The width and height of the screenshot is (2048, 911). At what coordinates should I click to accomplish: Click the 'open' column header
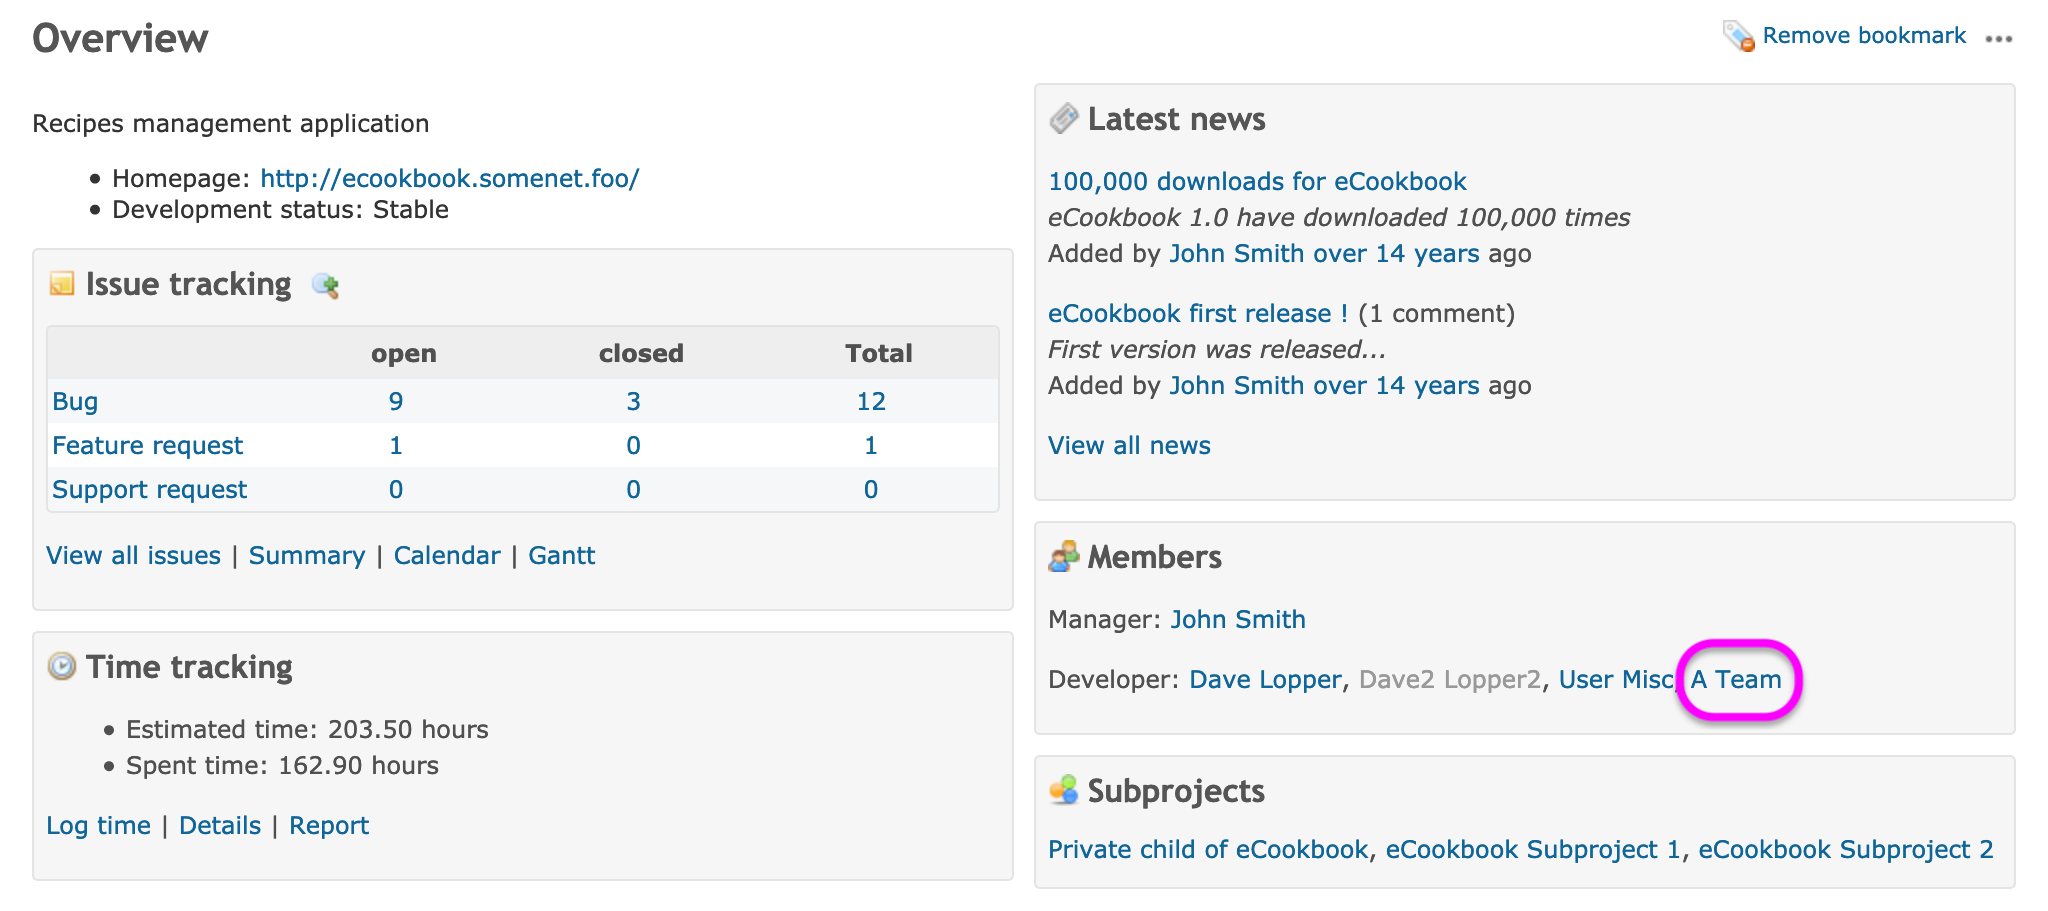pyautogui.click(x=404, y=353)
